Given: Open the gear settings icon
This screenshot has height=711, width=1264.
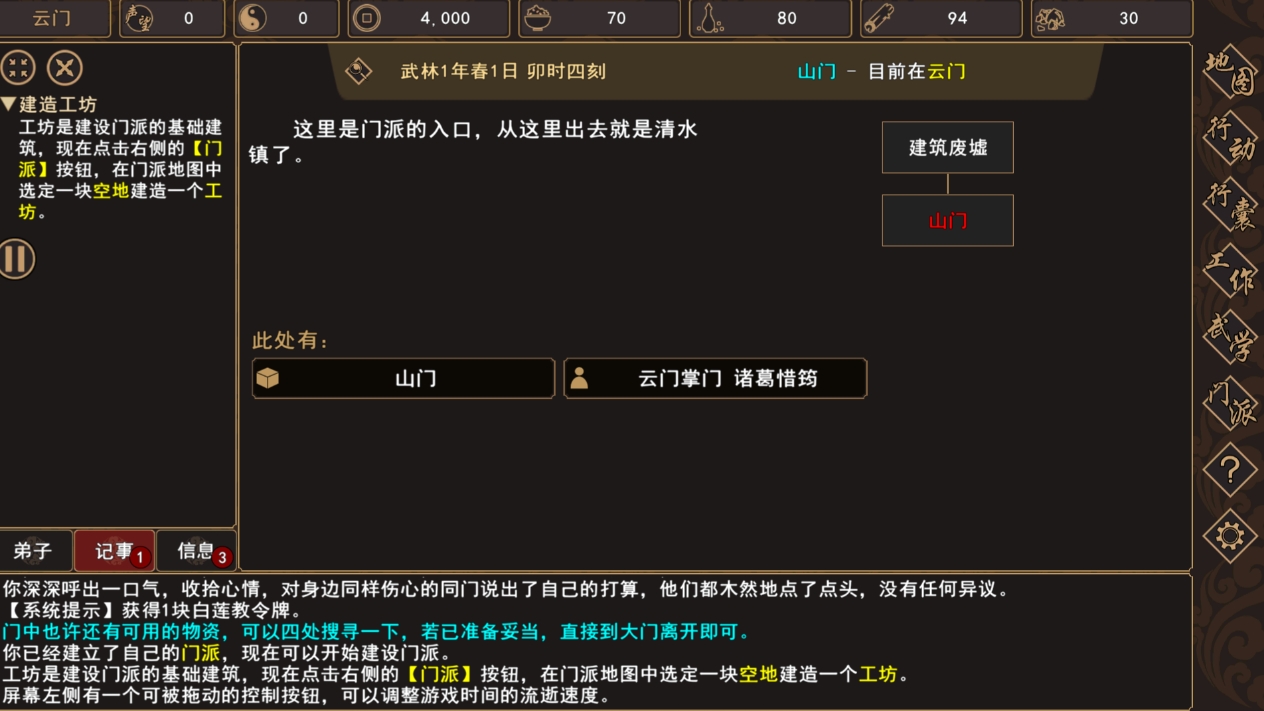Looking at the screenshot, I should [x=1229, y=536].
